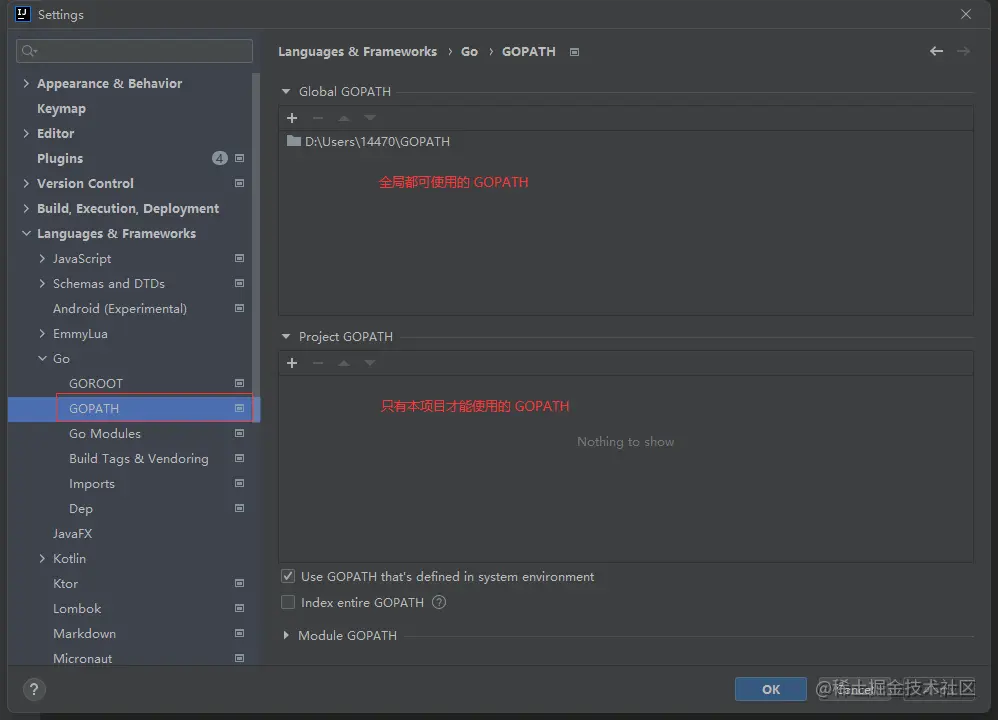Close the Settings dialog

click(x=966, y=14)
